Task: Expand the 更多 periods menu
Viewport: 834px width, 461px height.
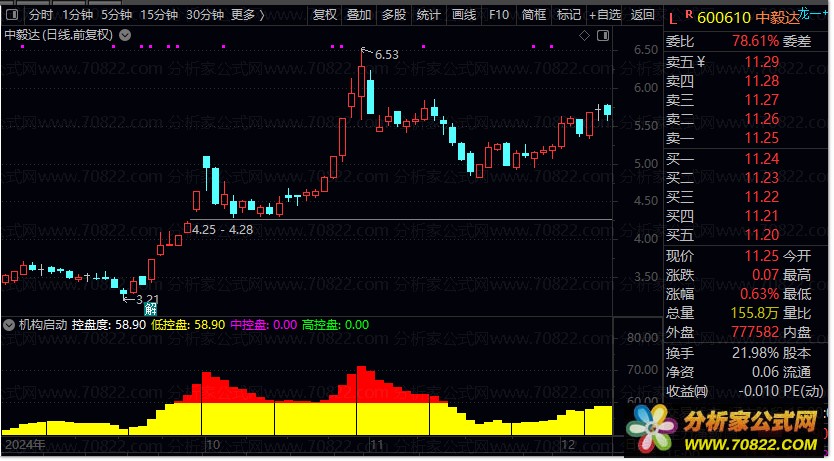Action: pyautogui.click(x=247, y=15)
